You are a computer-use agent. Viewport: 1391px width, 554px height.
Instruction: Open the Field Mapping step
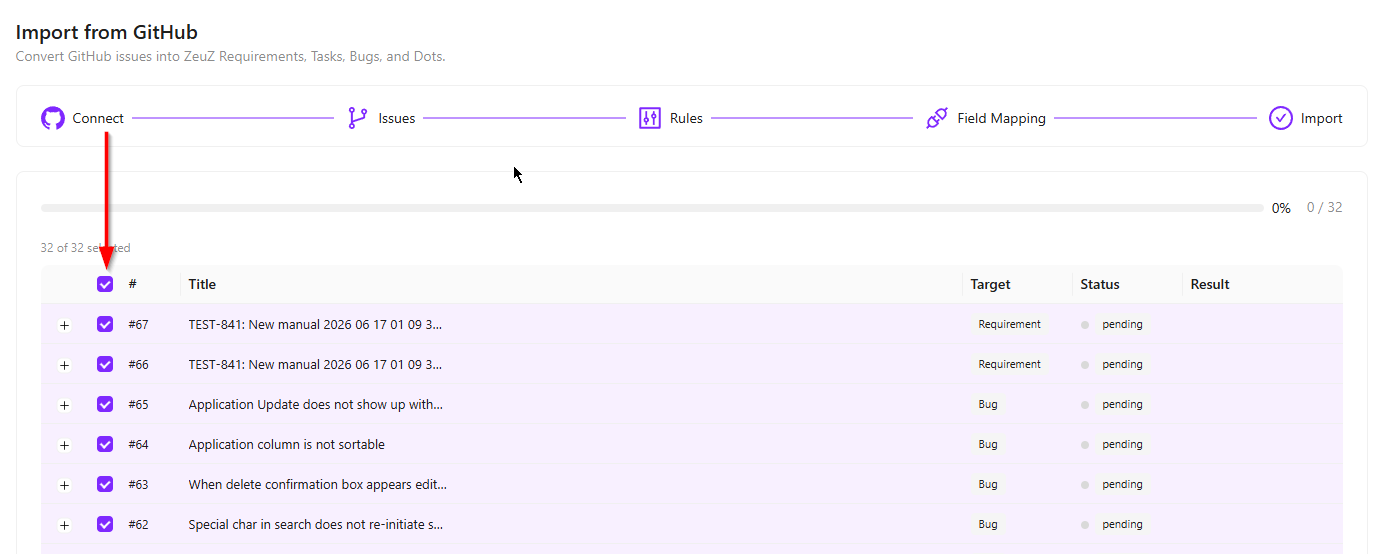(x=985, y=118)
